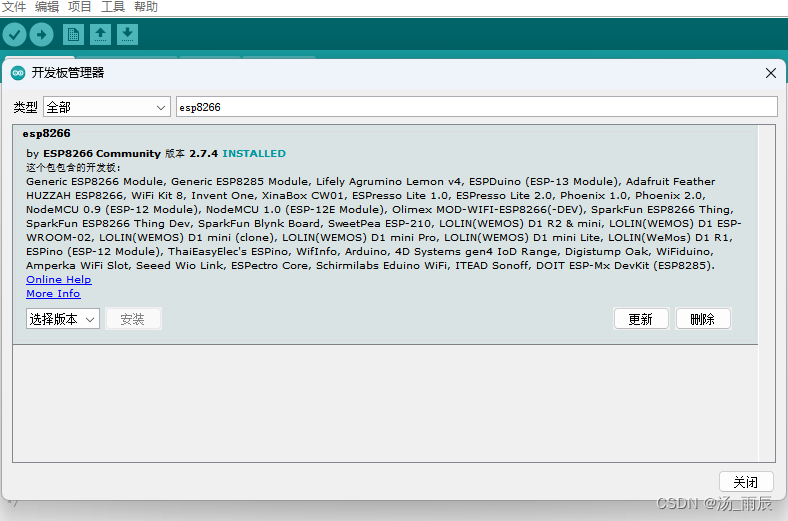Image resolution: width=788 pixels, height=521 pixels.
Task: Open the 项目 menu
Action: point(79,7)
